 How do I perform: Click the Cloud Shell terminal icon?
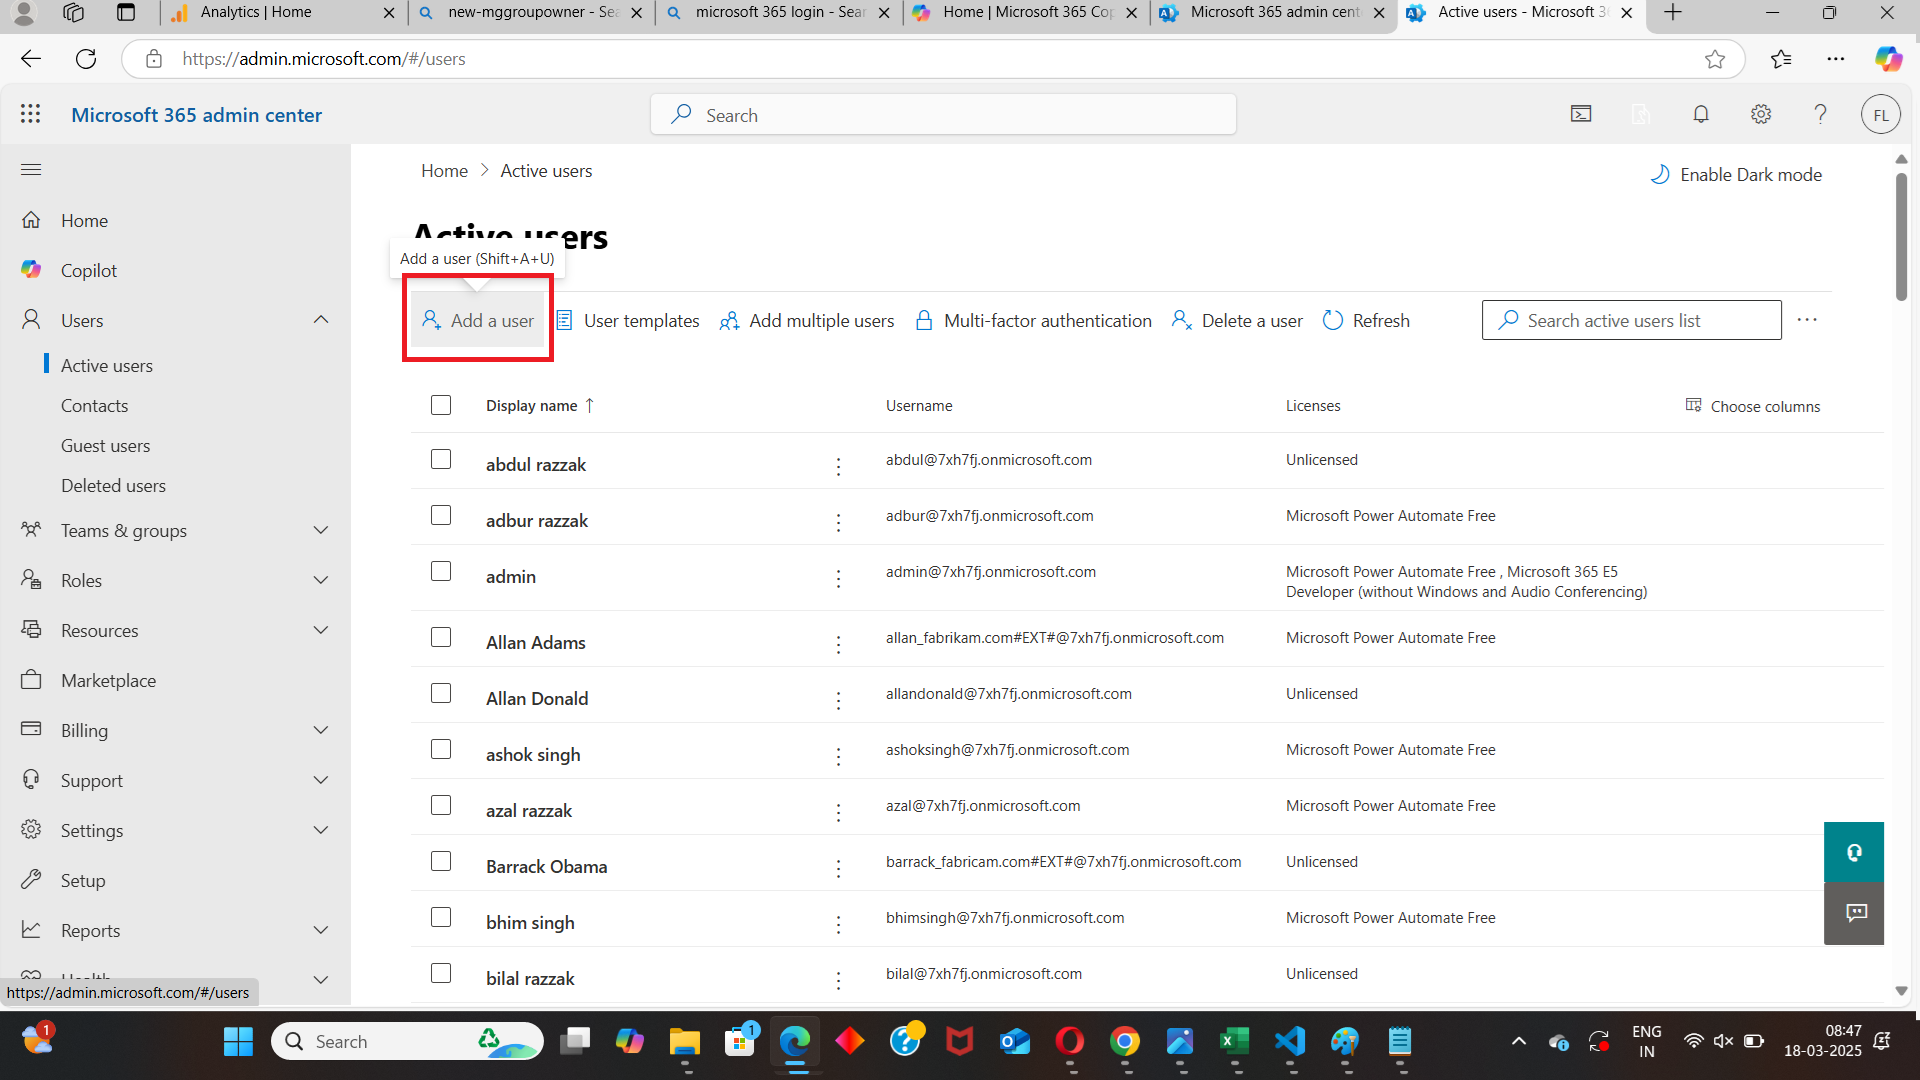[x=1580, y=114]
